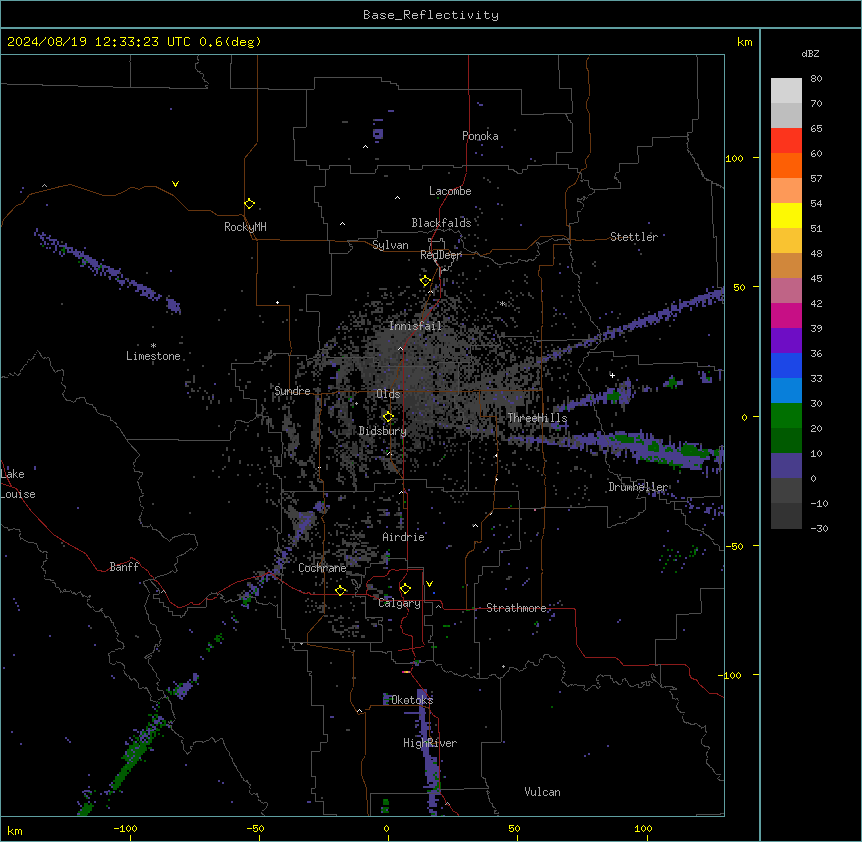This screenshot has width=862, height=842.
Task: Click the Strathmore label
Action: click(x=516, y=608)
